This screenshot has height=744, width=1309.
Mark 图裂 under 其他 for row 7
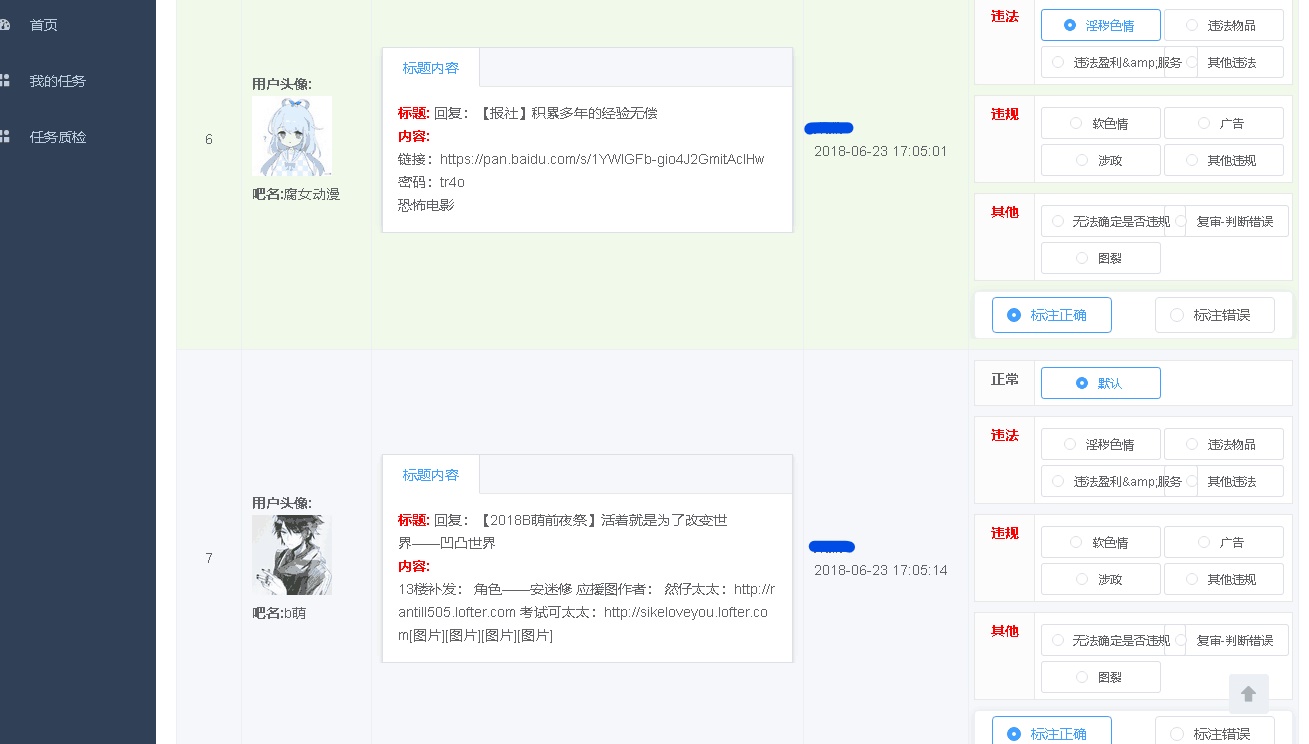pyautogui.click(x=1100, y=677)
